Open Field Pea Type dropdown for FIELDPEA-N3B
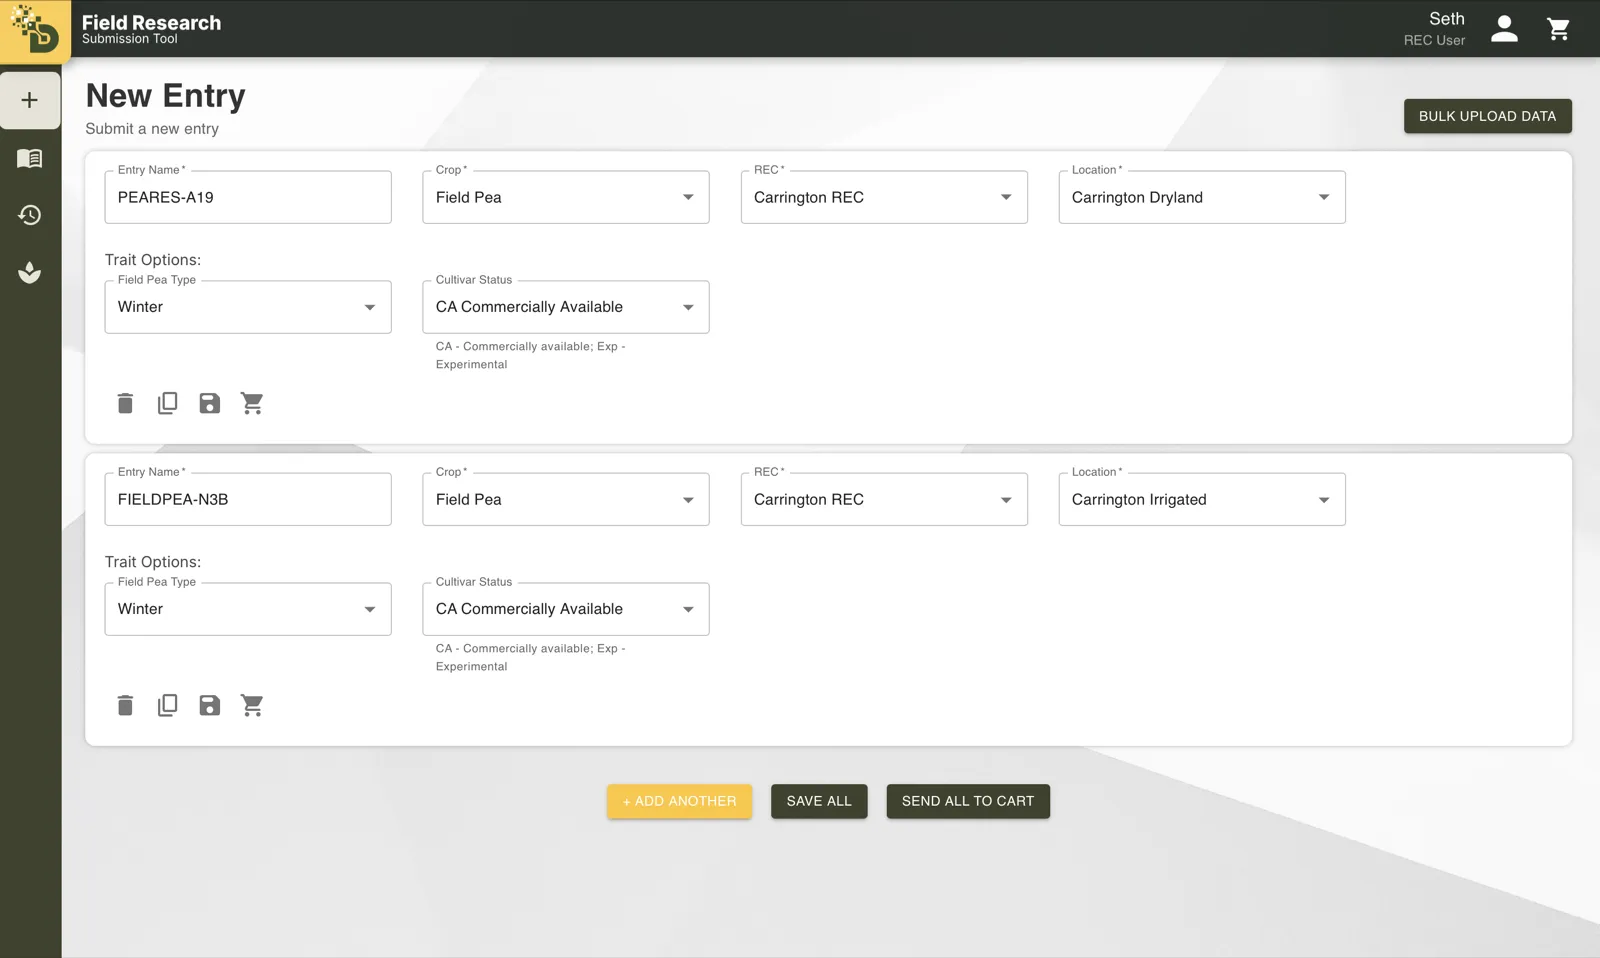Image resolution: width=1600 pixels, height=958 pixels. (248, 609)
